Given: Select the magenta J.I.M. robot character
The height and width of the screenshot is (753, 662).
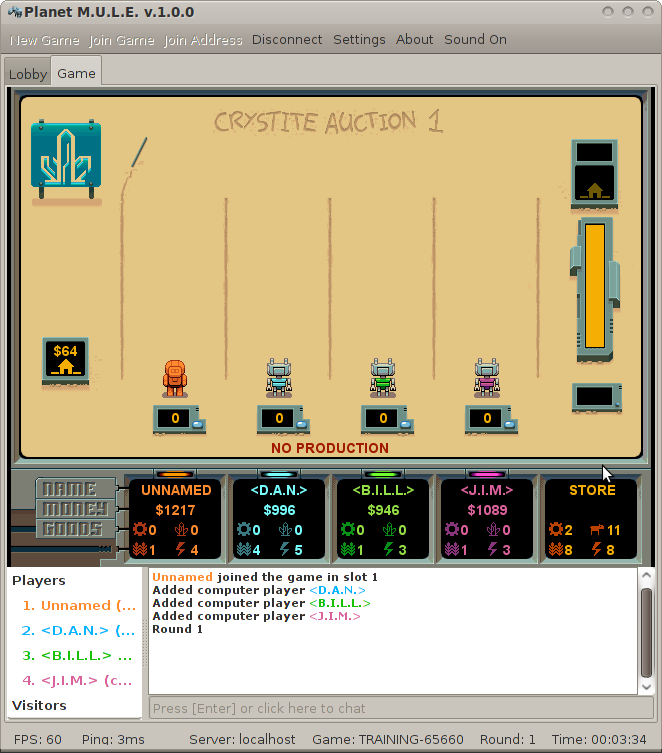Looking at the screenshot, I should coord(487,377).
